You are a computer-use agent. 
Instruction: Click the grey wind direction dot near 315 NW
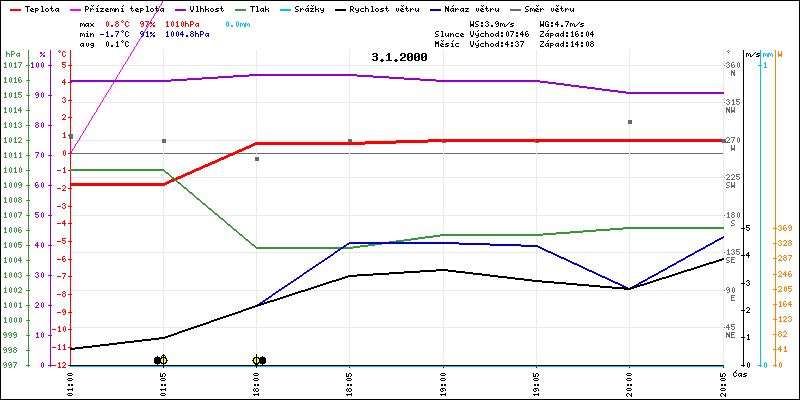click(629, 122)
